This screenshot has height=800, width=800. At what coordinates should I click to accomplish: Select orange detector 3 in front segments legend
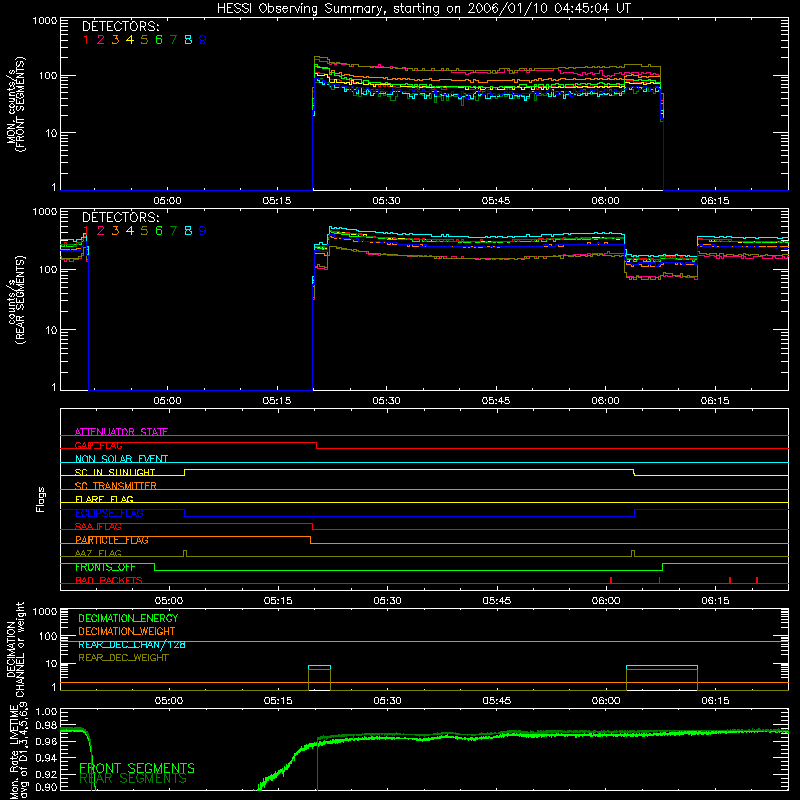[x=115, y=40]
